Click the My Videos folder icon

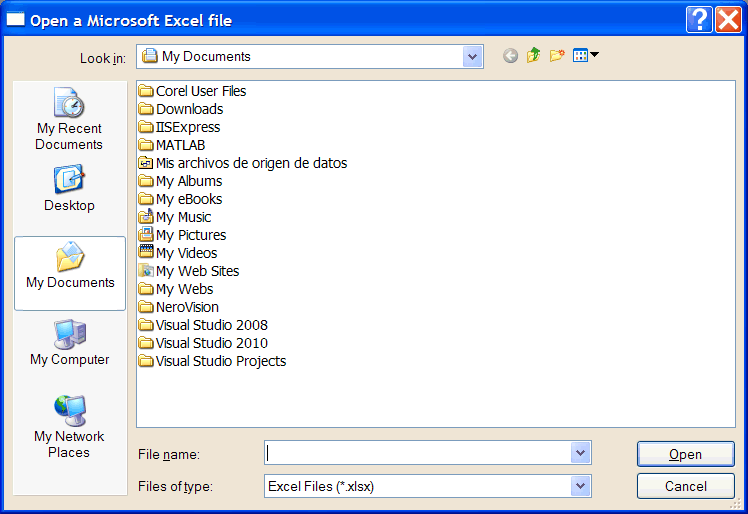click(x=146, y=252)
